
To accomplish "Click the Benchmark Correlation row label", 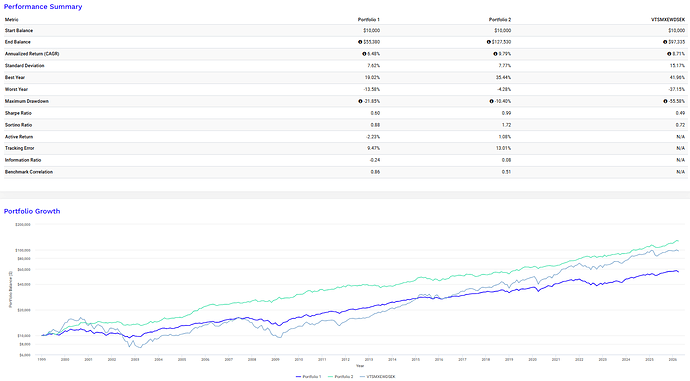I will 29,172.
